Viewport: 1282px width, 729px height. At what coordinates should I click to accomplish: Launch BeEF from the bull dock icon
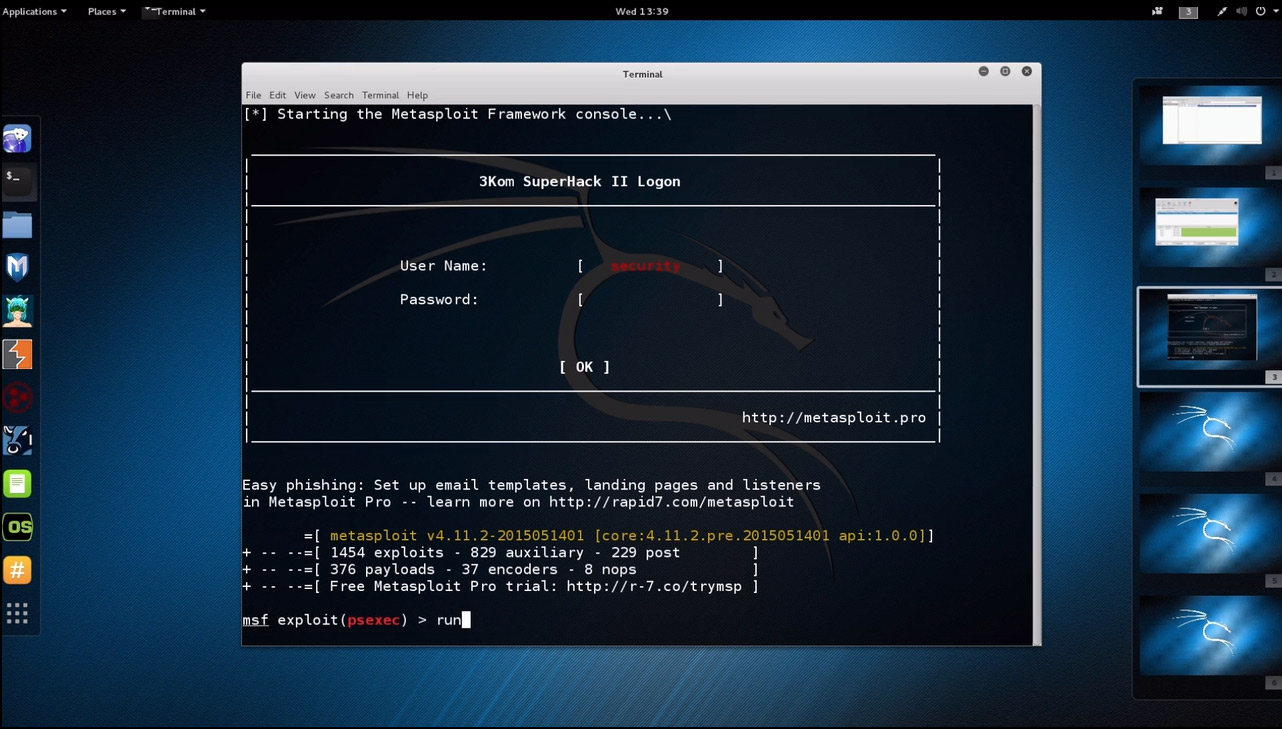[x=17, y=440]
